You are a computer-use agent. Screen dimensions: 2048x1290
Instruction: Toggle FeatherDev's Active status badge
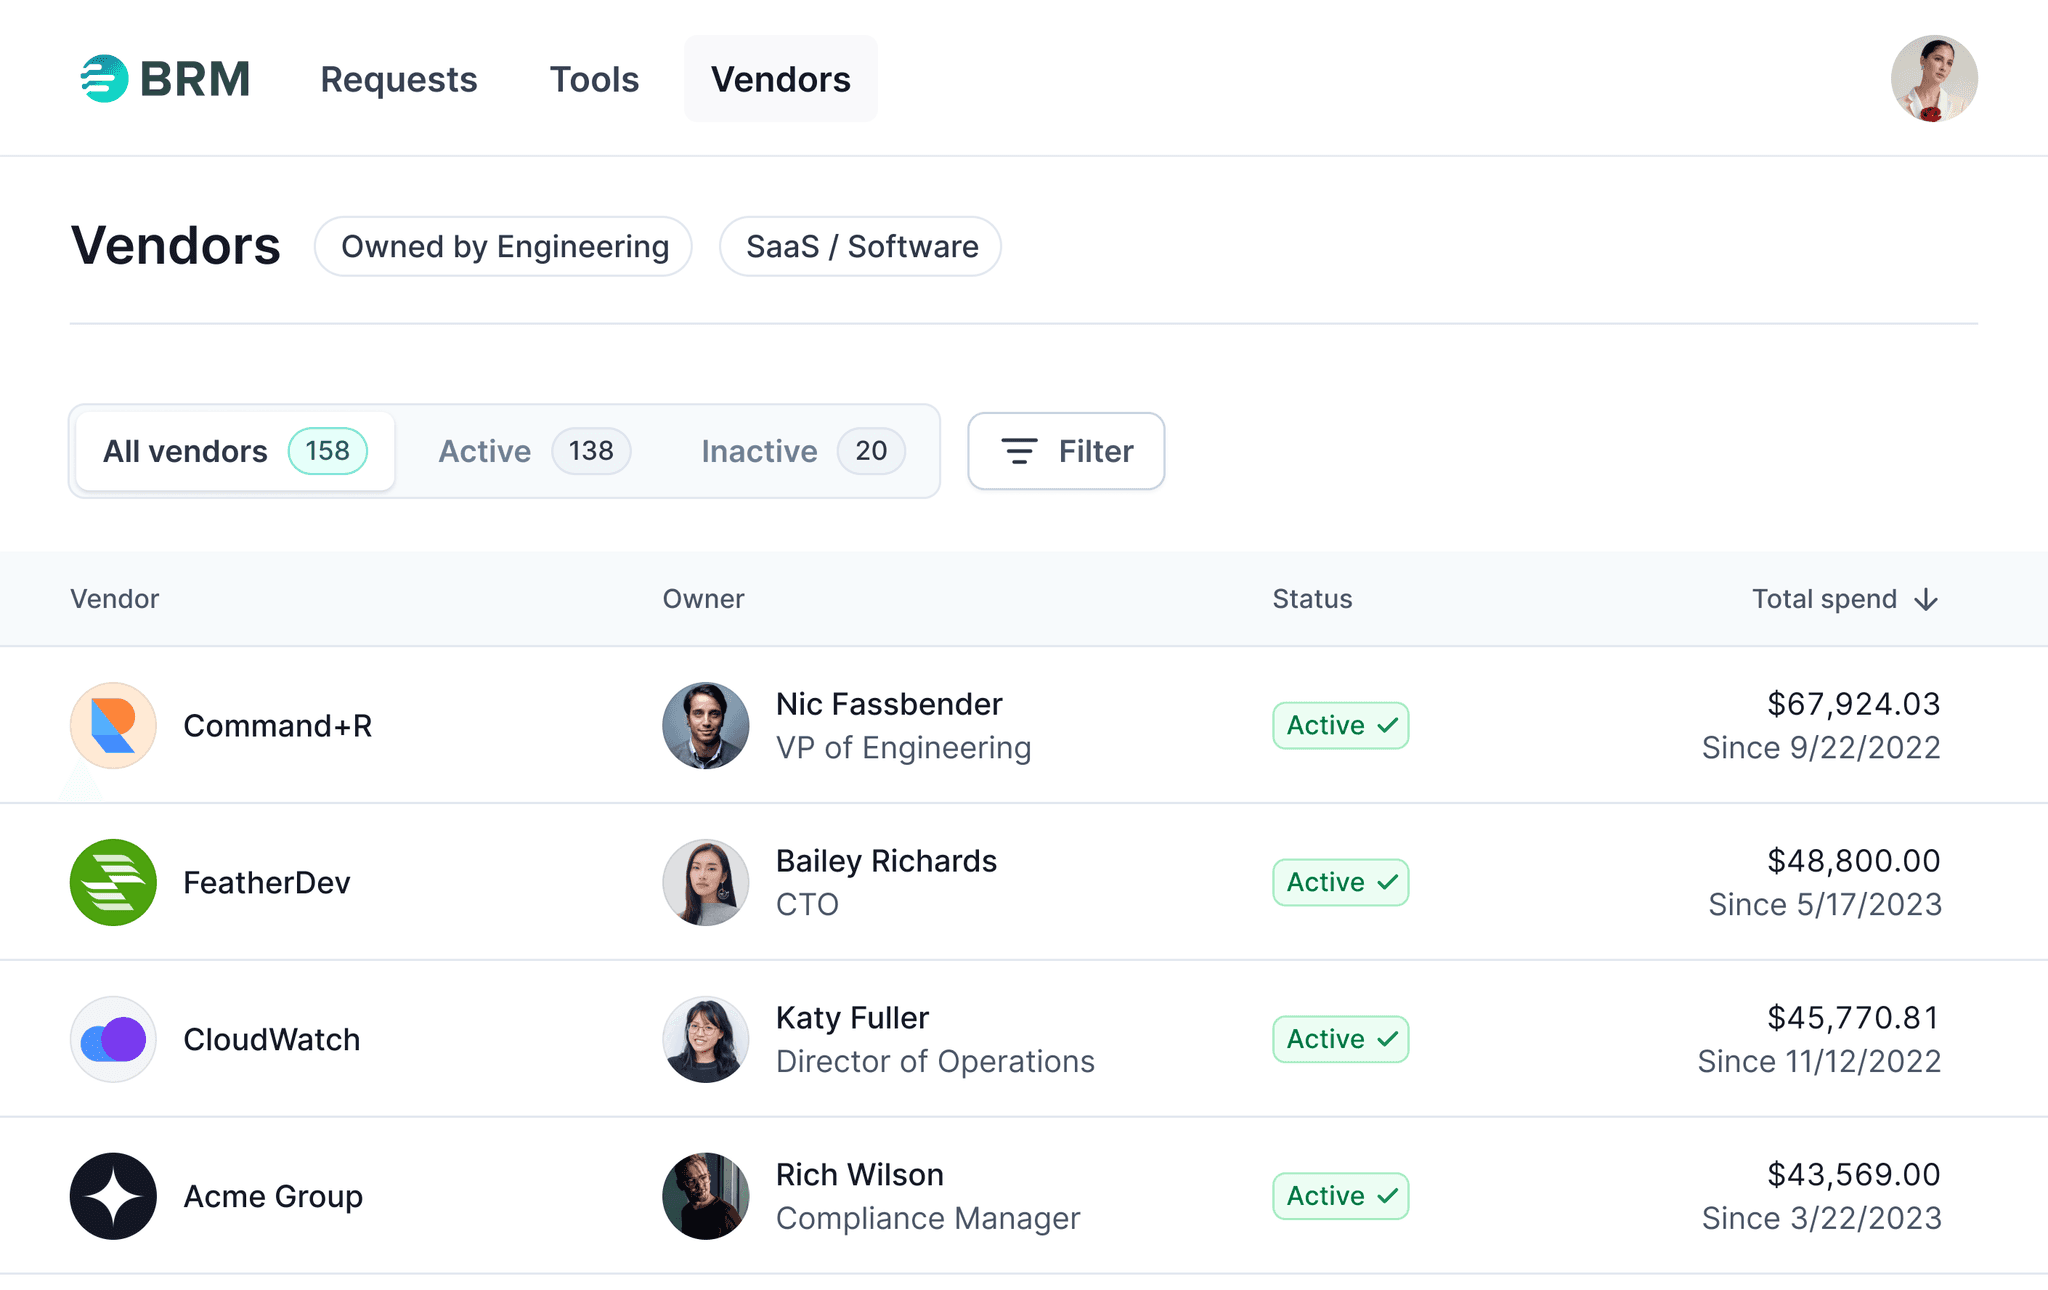point(1340,882)
